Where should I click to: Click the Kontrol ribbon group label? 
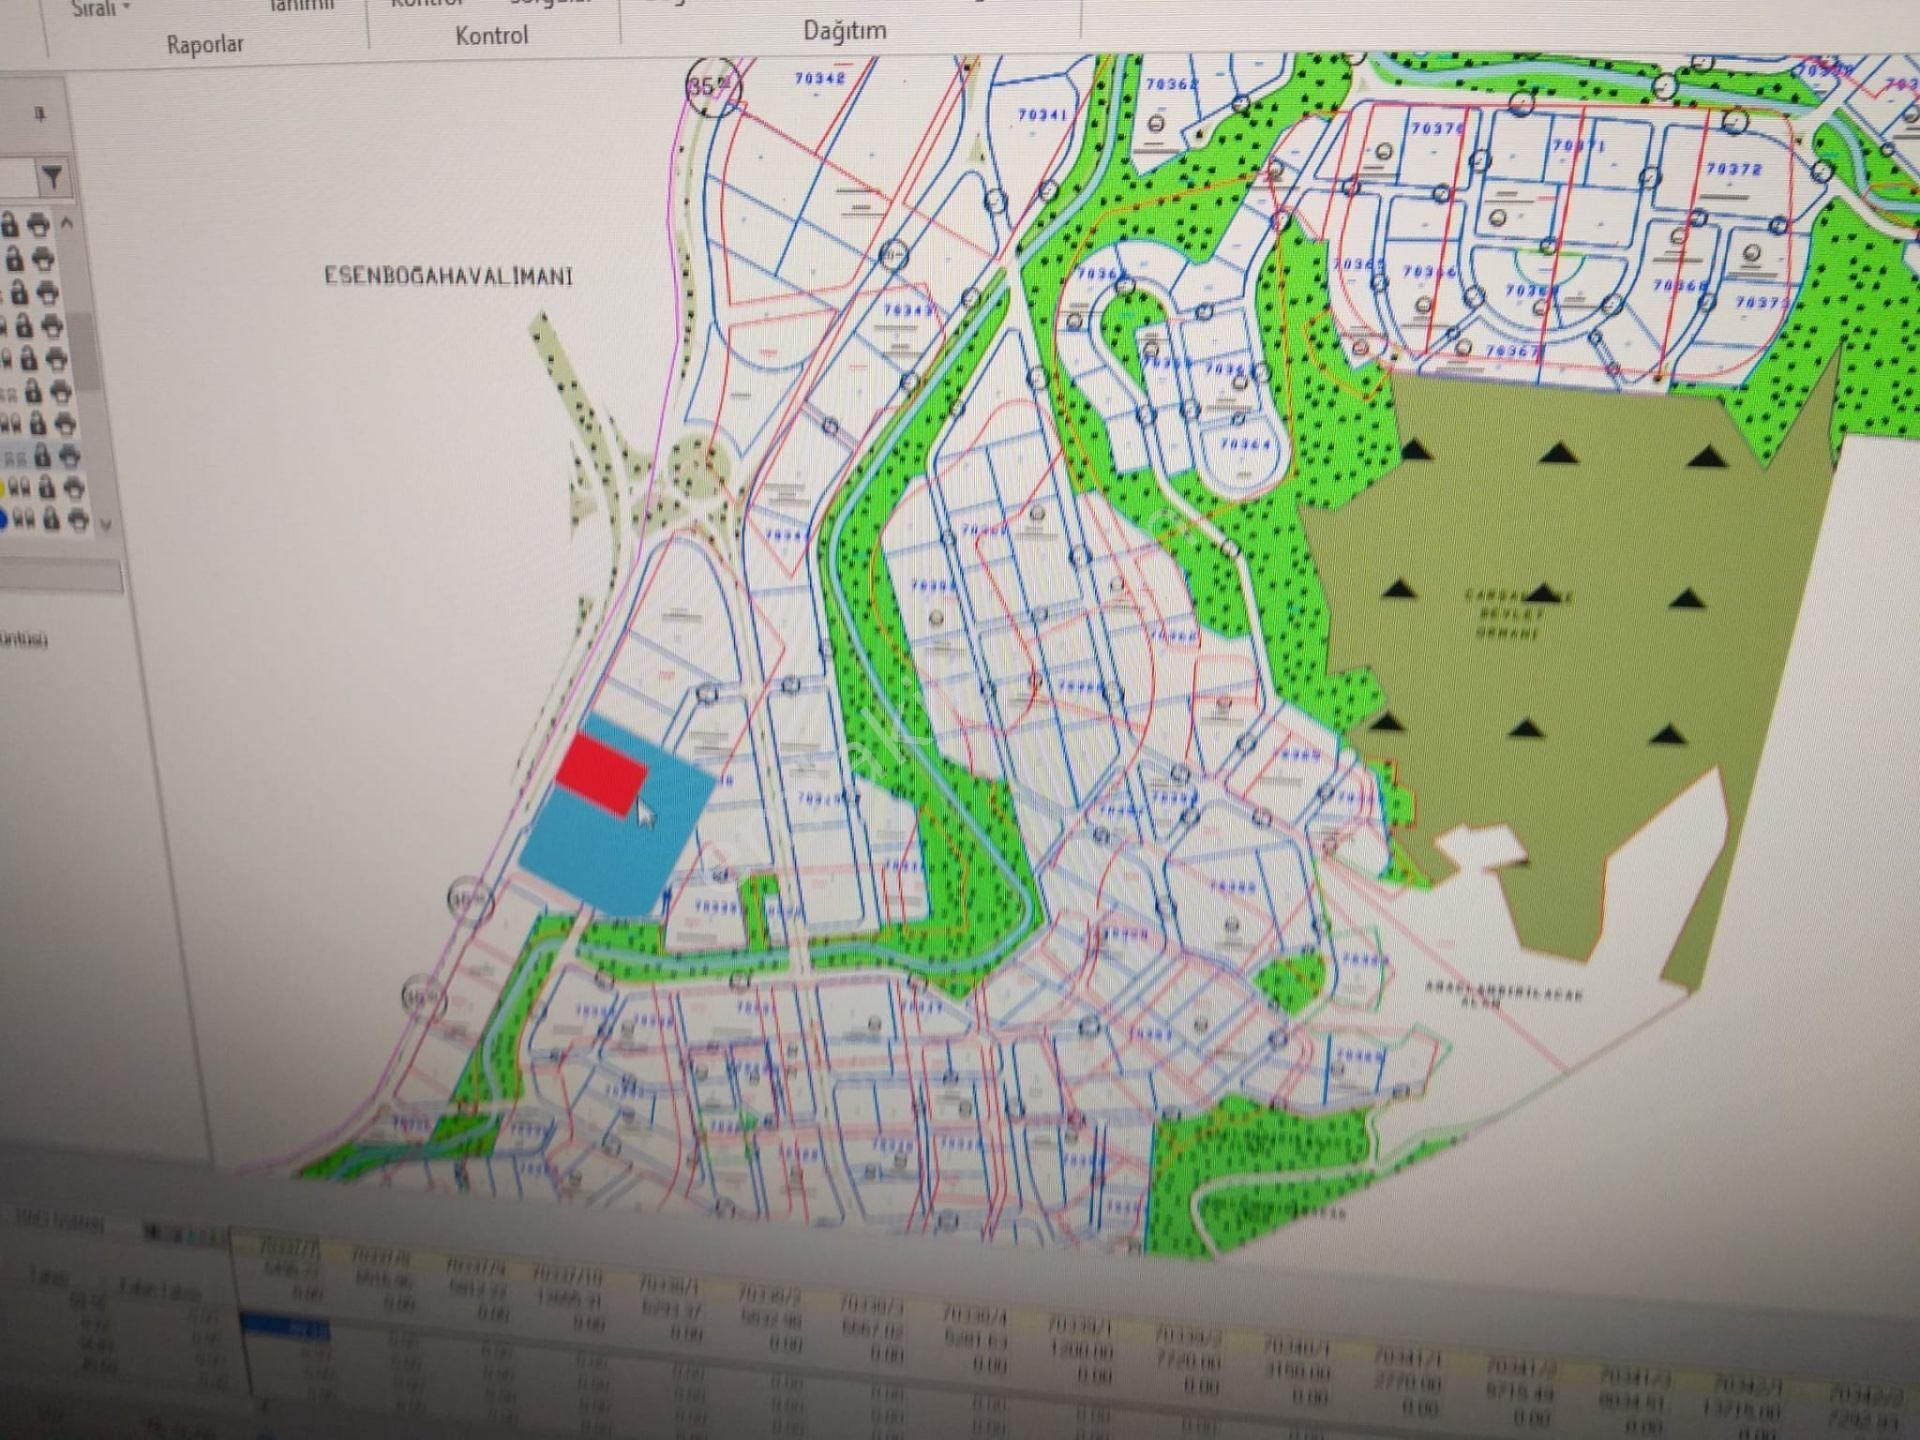click(491, 36)
